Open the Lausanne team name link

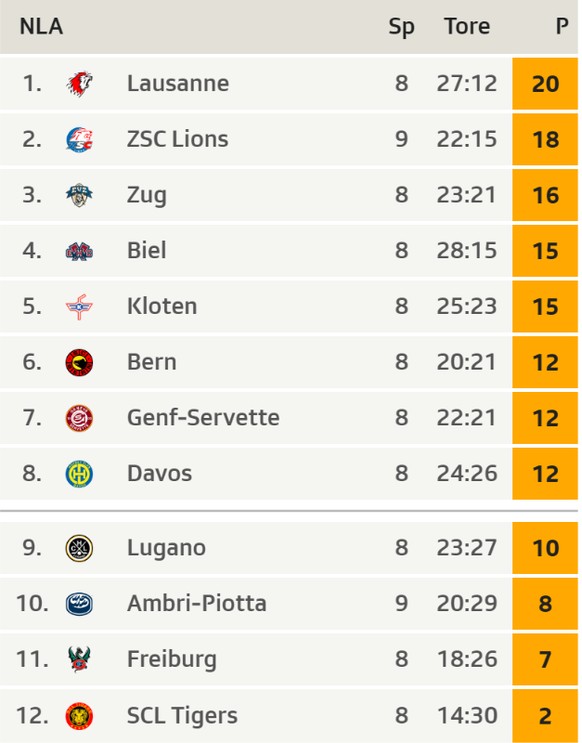(x=178, y=84)
